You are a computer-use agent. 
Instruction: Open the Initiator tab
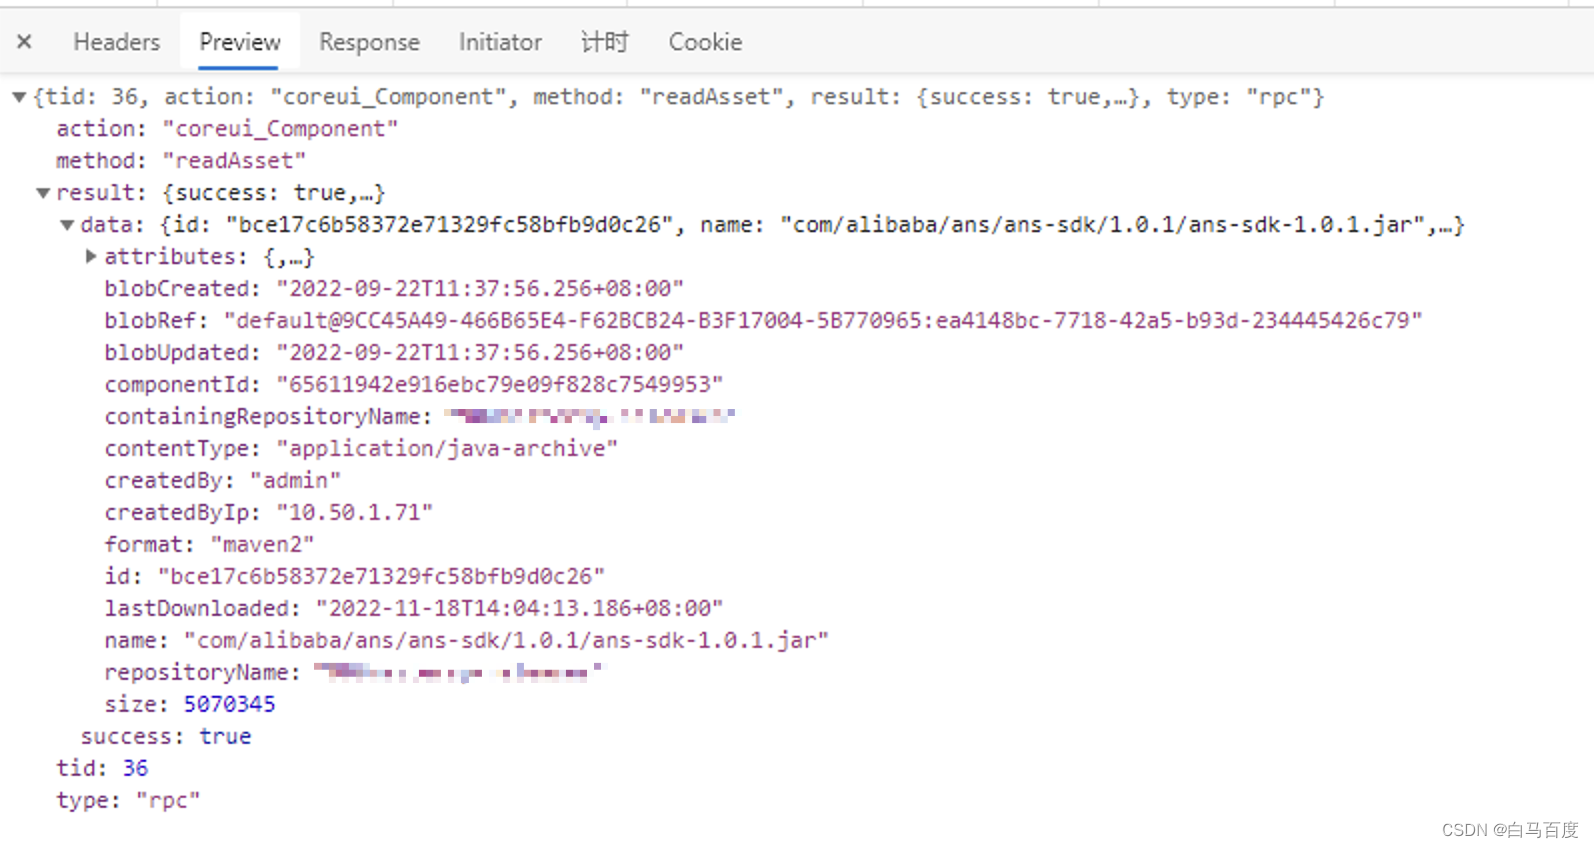pyautogui.click(x=500, y=42)
